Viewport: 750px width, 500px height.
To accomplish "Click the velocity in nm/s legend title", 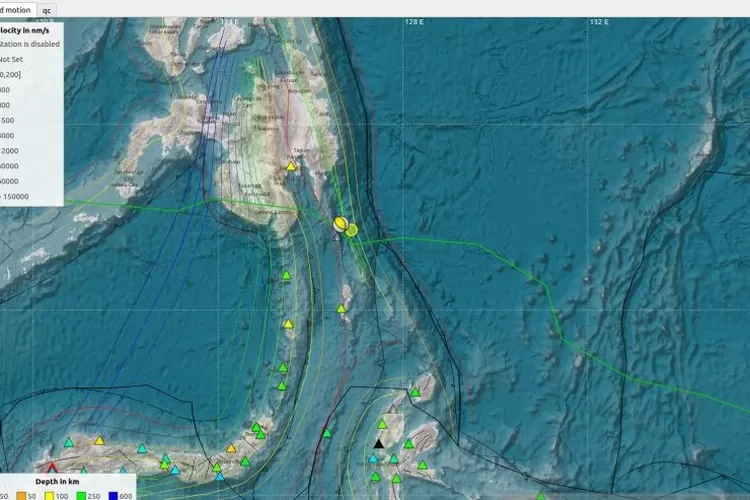I will [x=24, y=30].
